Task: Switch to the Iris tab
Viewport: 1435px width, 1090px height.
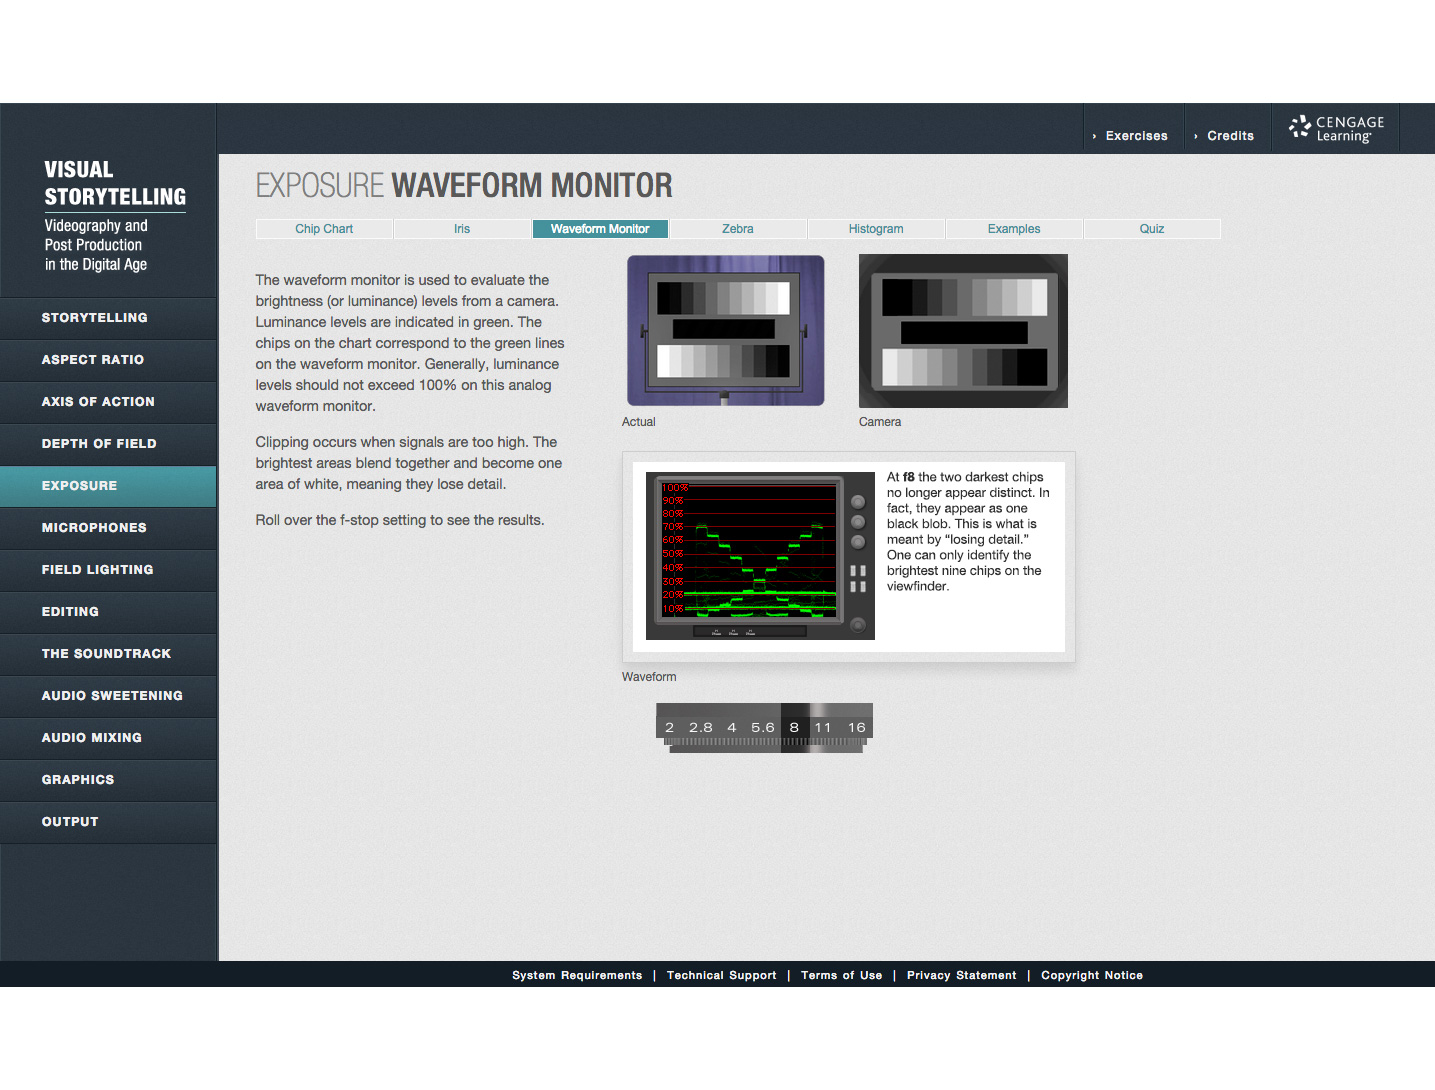Action: (x=462, y=229)
